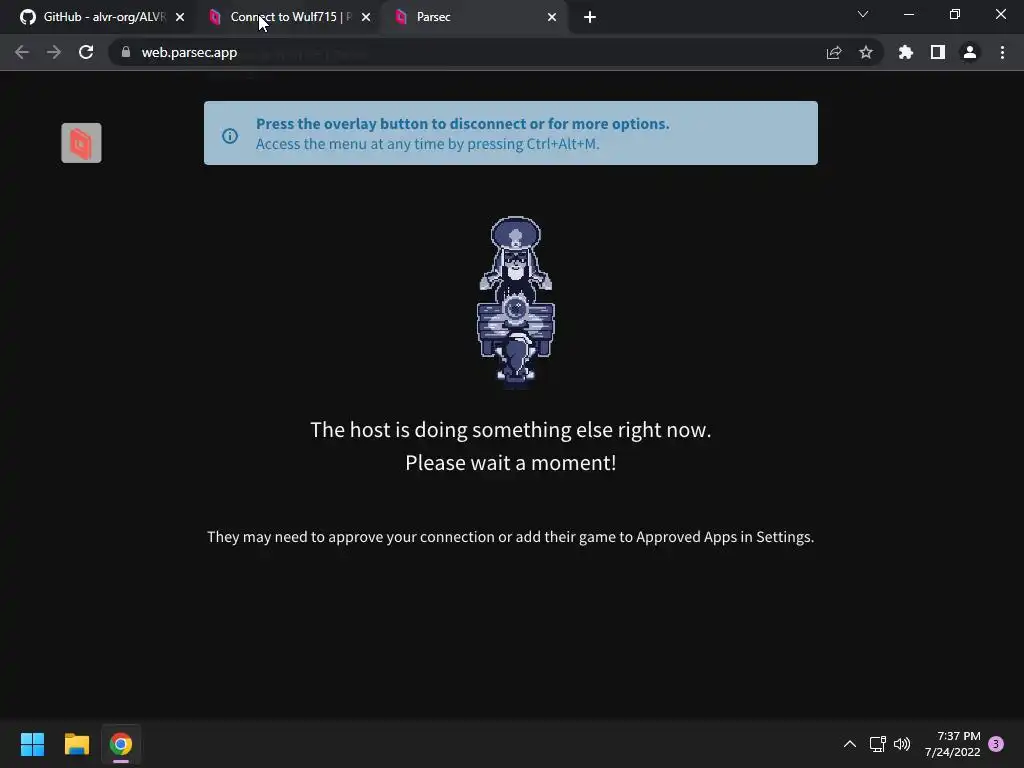Open File Explorer from the taskbar
Image resolution: width=1024 pixels, height=768 pixels.
76,744
